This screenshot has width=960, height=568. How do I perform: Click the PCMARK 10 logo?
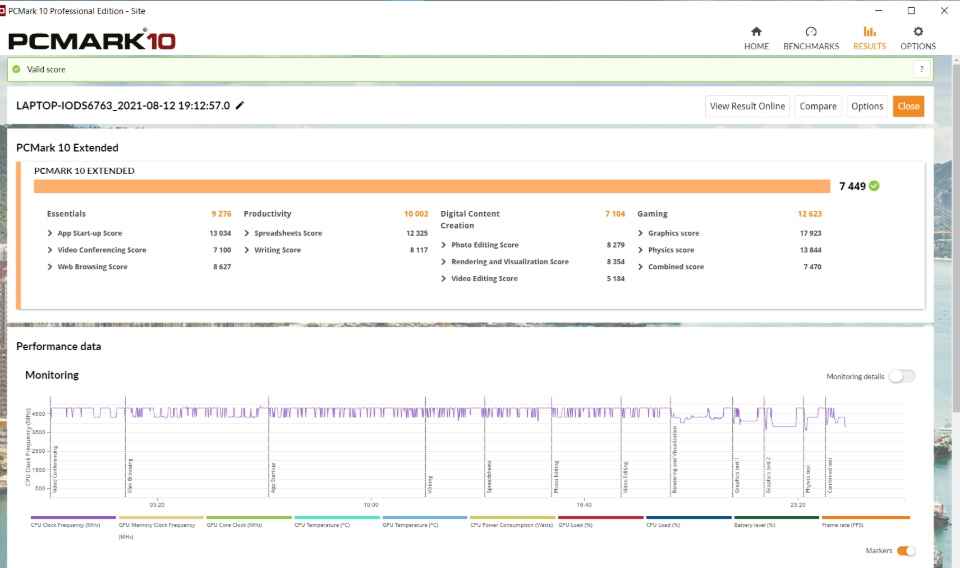pyautogui.click(x=92, y=40)
